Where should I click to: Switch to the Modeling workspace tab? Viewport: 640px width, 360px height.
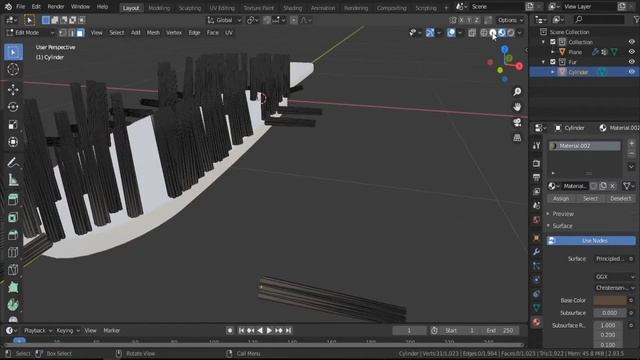[x=159, y=8]
